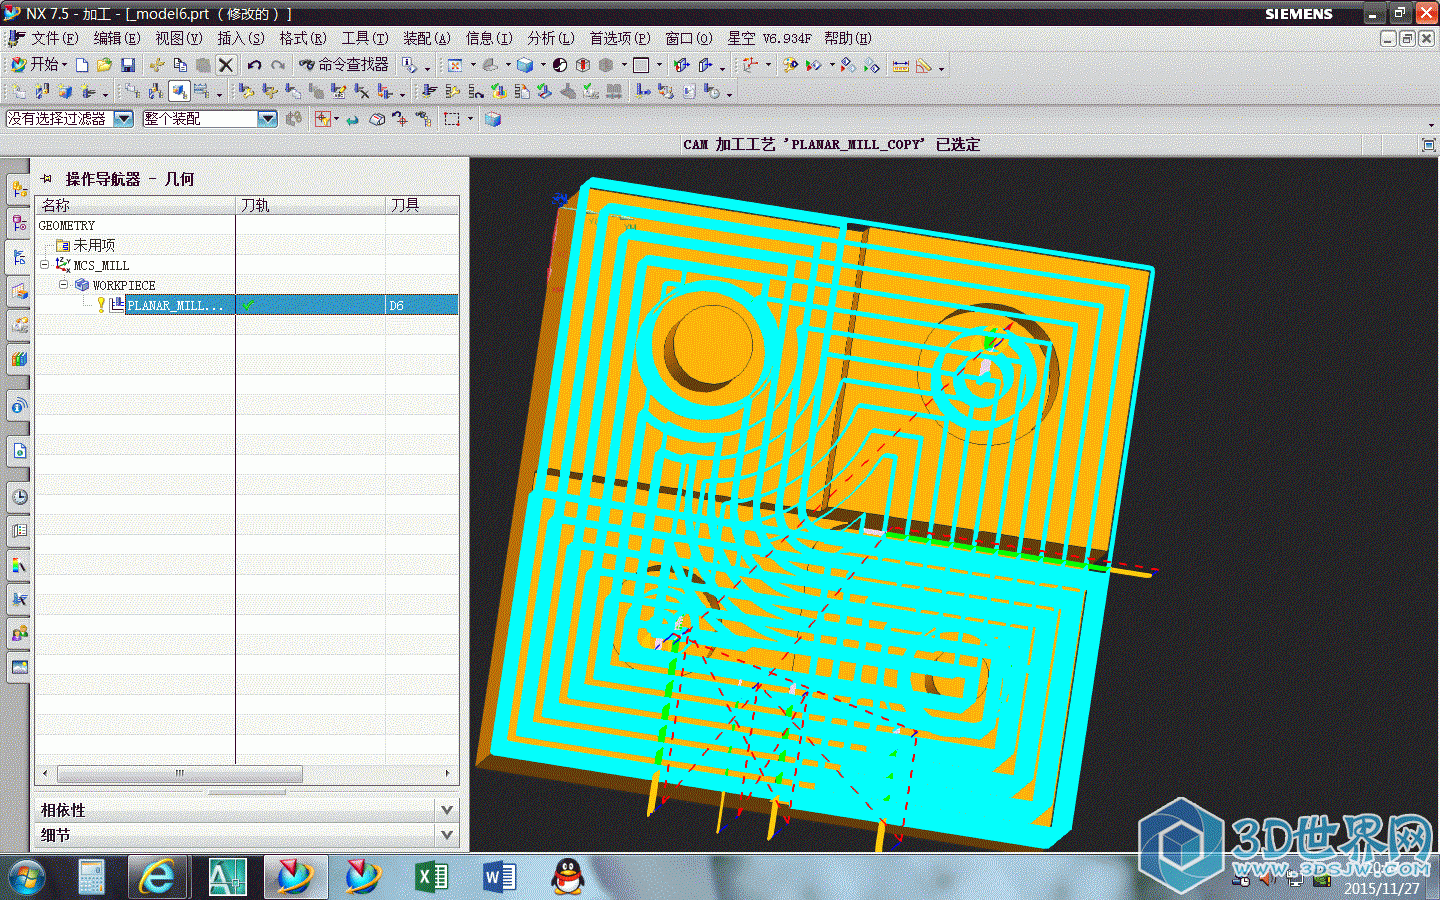Click the geometry view toolbar icon

tap(179, 91)
